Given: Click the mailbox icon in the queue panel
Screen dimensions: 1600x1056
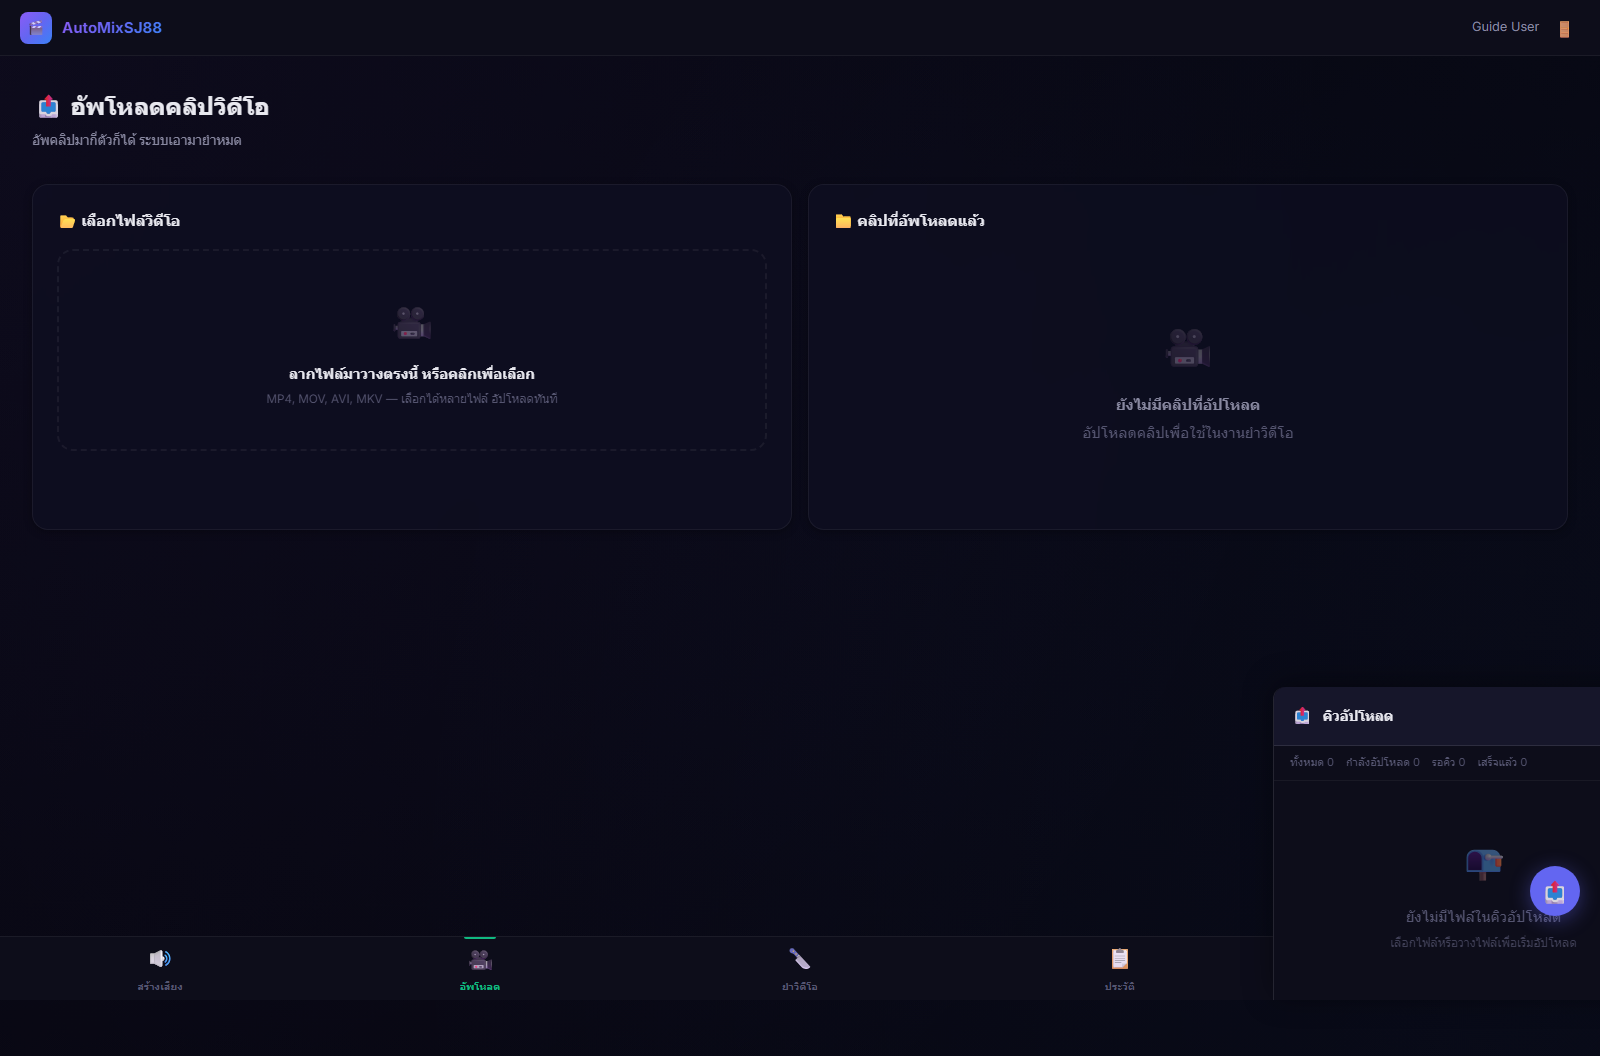Looking at the screenshot, I should click(1483, 863).
